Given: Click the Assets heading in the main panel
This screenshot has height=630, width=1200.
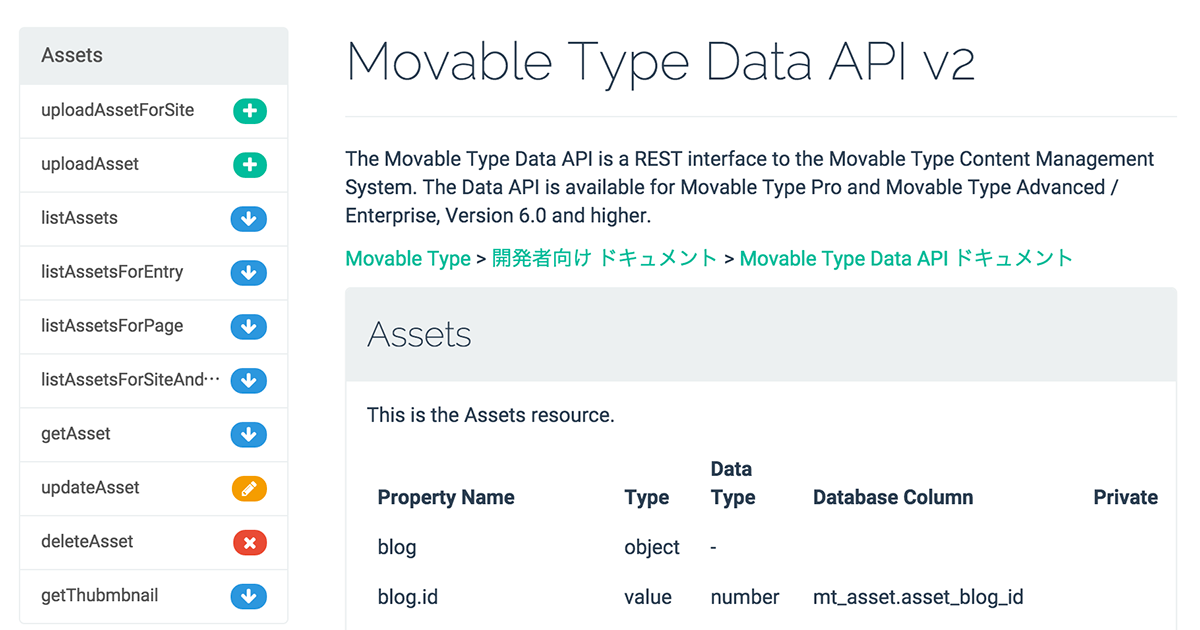Looking at the screenshot, I should (x=419, y=335).
